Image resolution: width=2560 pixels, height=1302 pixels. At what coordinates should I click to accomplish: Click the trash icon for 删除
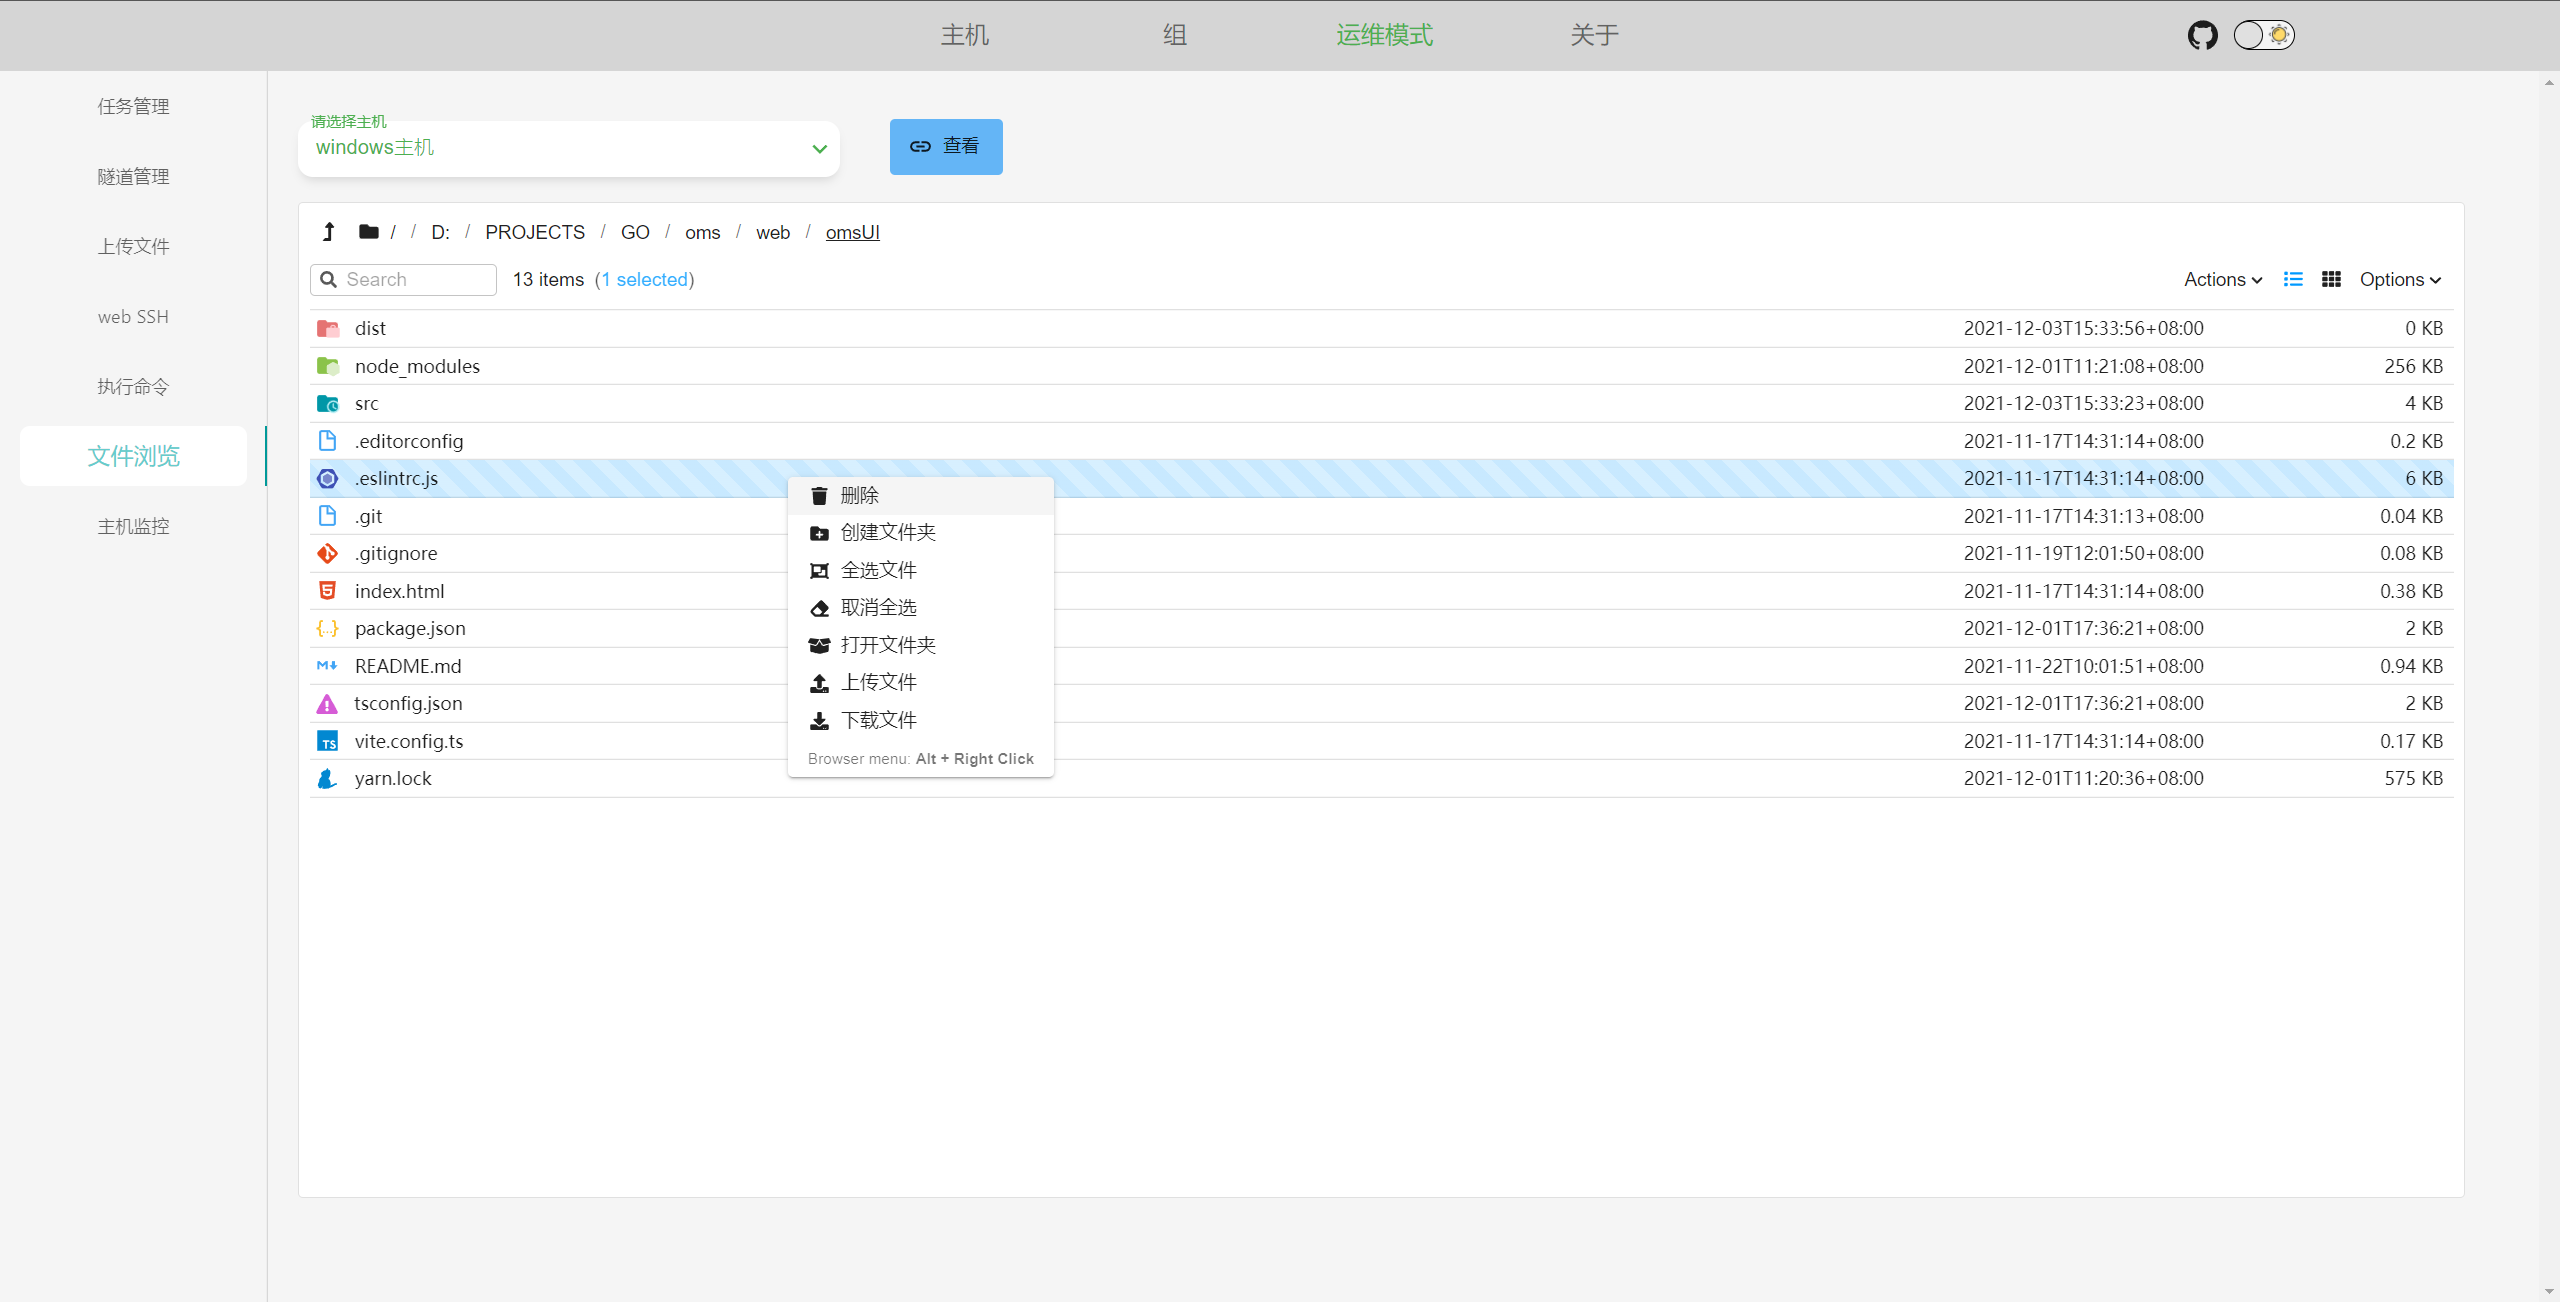(x=819, y=496)
